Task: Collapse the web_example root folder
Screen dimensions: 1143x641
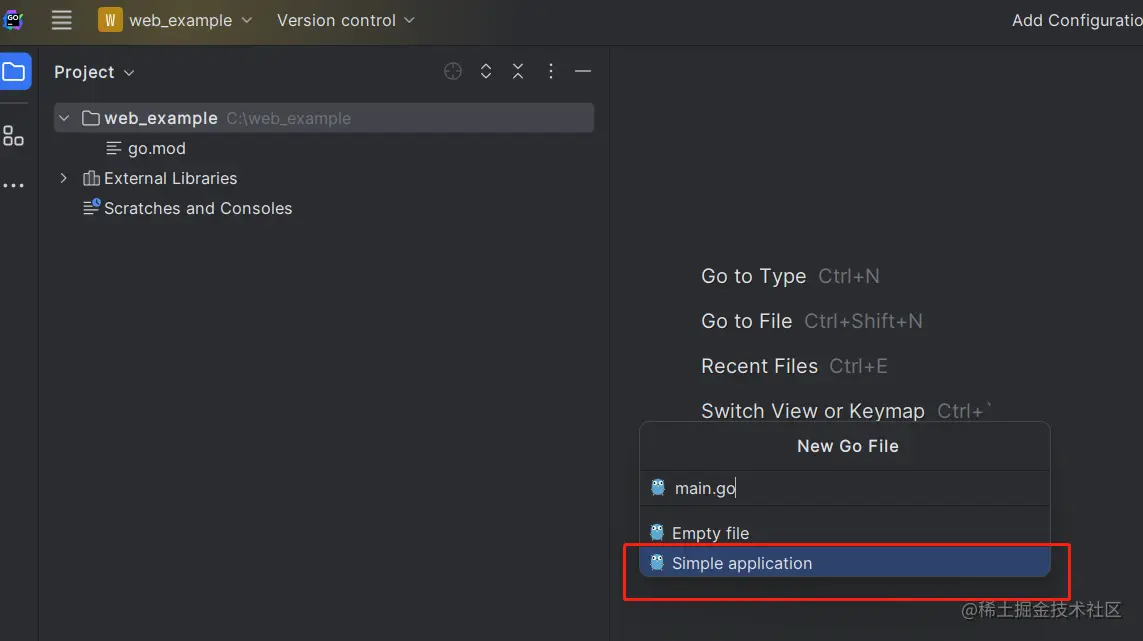Action: (64, 118)
